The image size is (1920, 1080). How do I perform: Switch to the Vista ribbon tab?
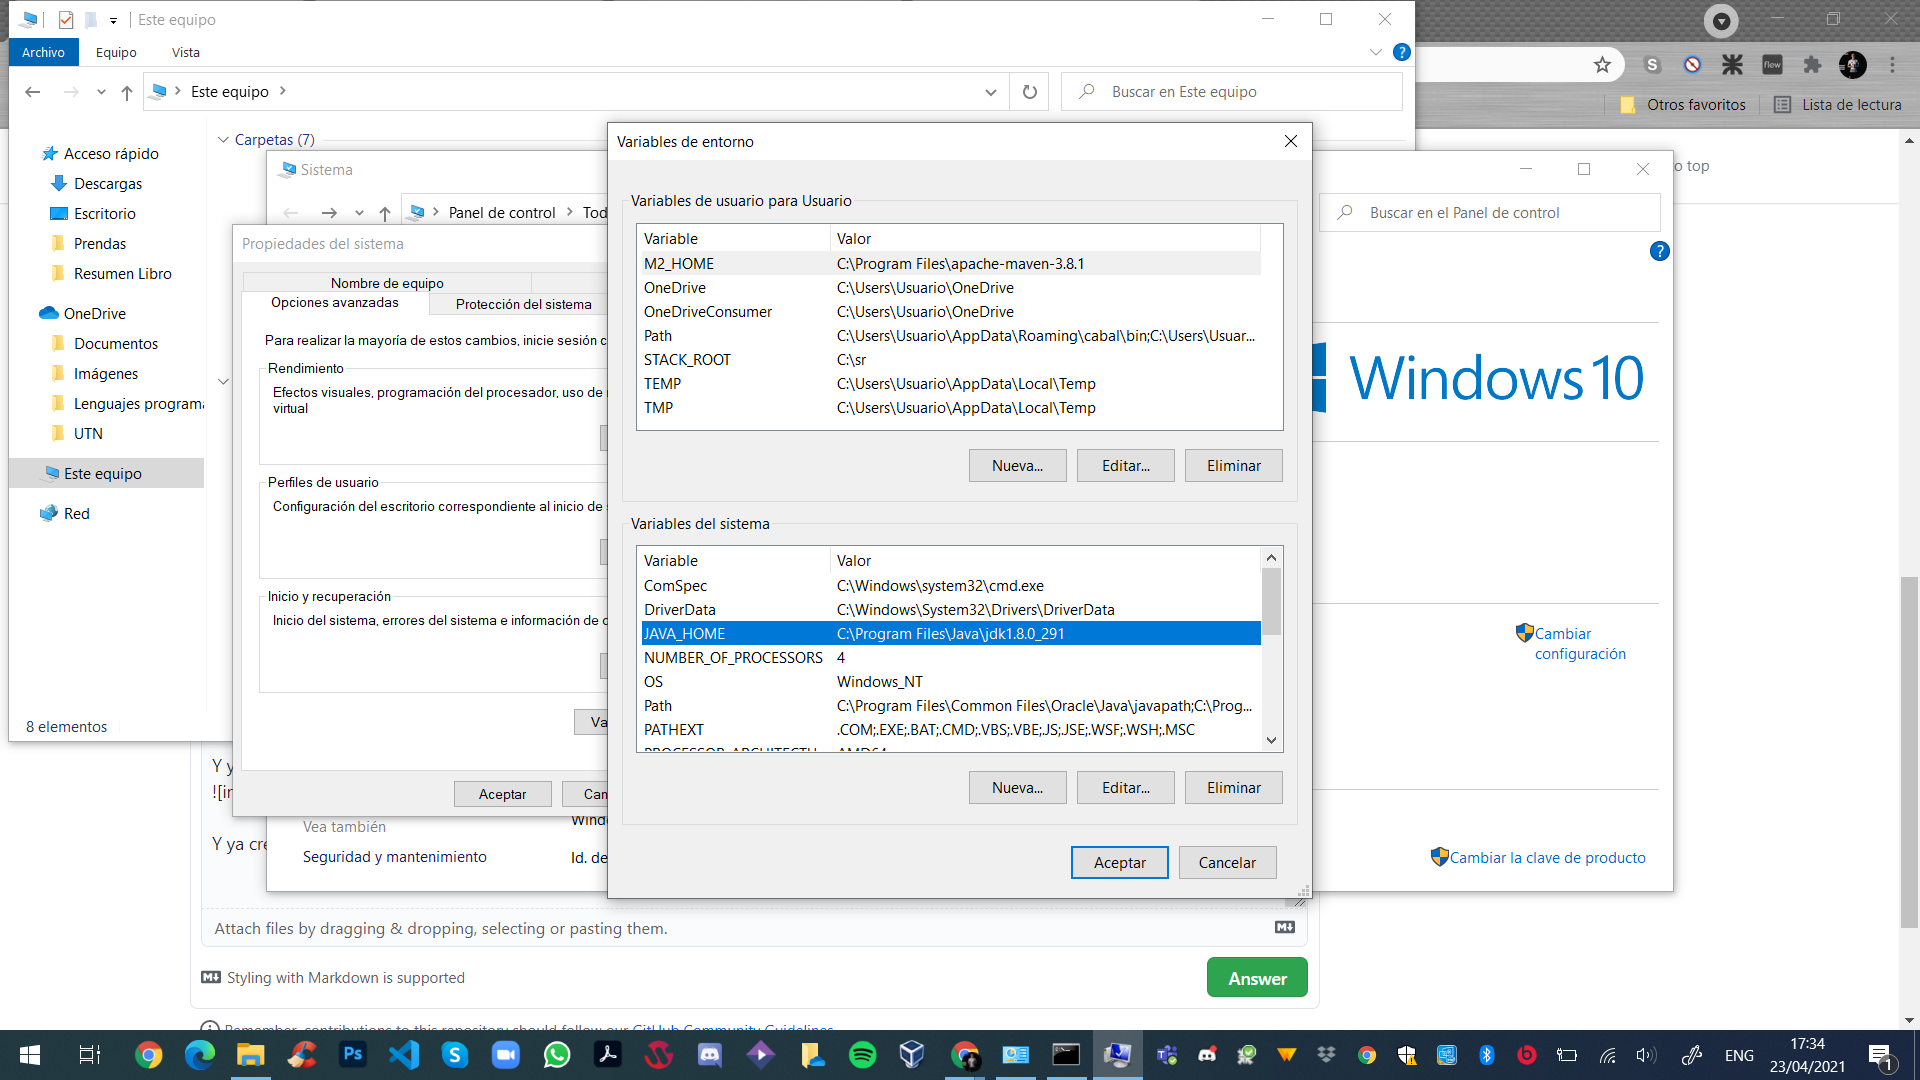click(185, 52)
